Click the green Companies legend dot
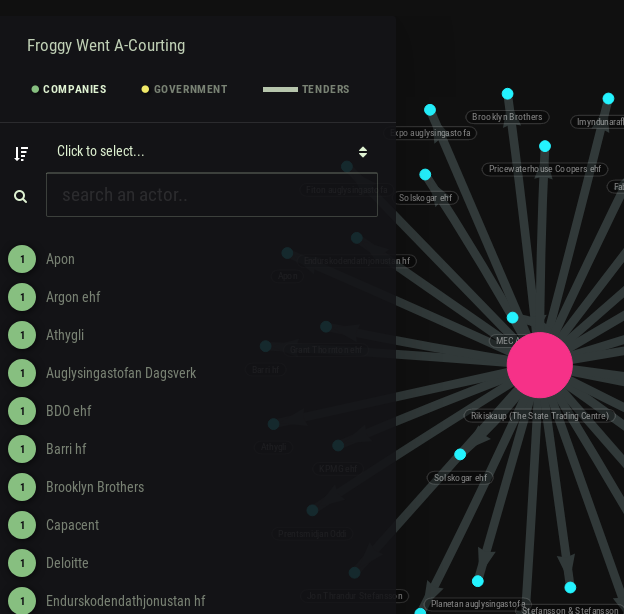Image resolution: width=624 pixels, height=614 pixels. coord(35,89)
